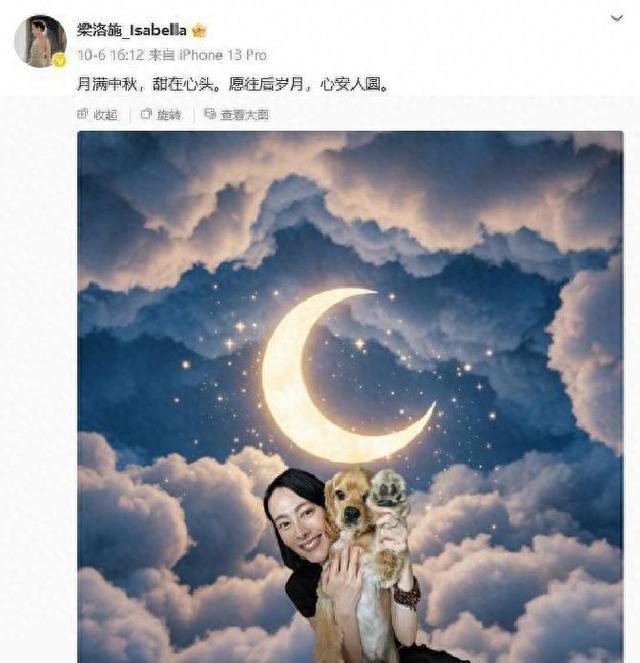640x663 pixels.
Task: Click the 旋转 rotate icon
Action: (146, 114)
